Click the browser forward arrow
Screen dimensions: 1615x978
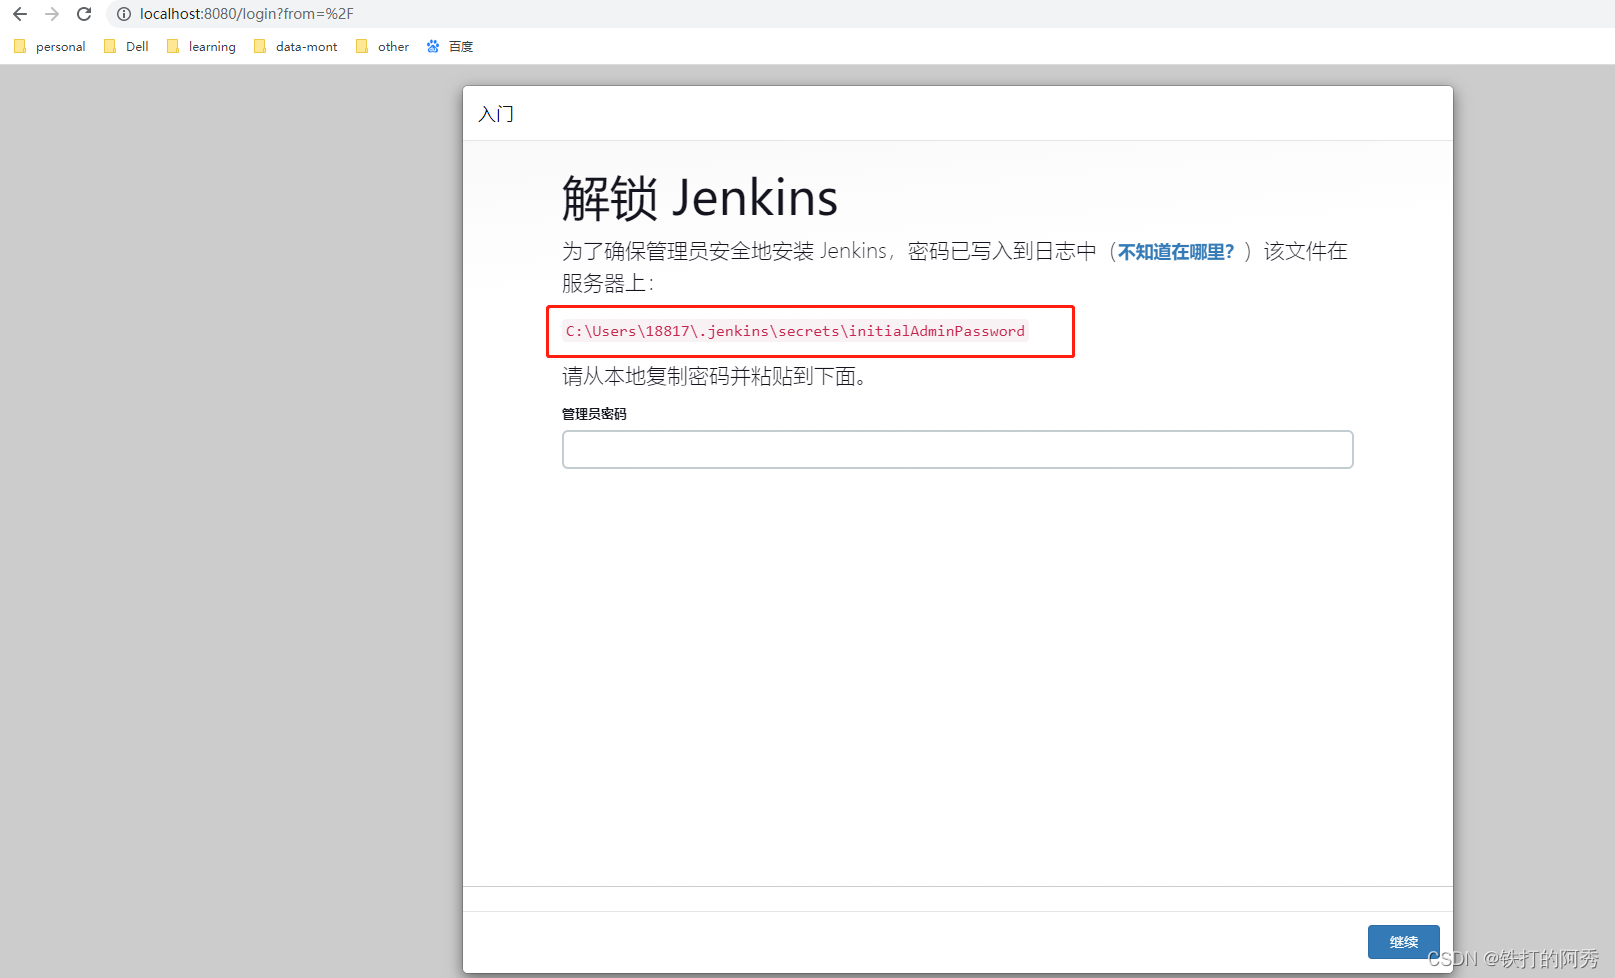click(52, 14)
